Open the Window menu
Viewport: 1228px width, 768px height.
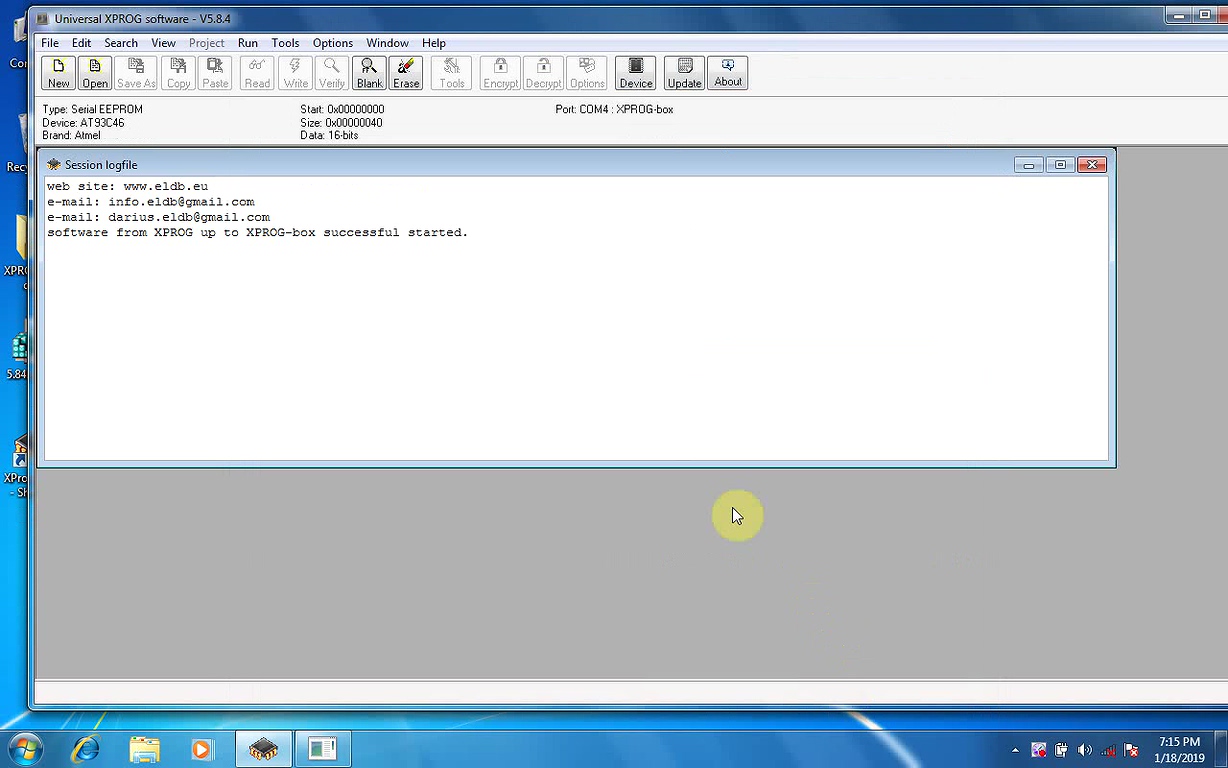click(x=387, y=43)
